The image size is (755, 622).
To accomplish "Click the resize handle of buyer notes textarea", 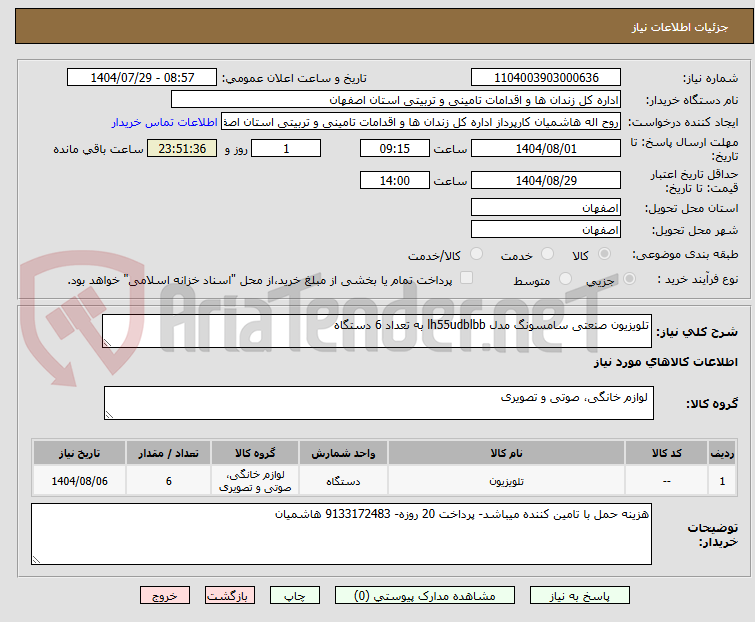I will [x=36, y=560].
